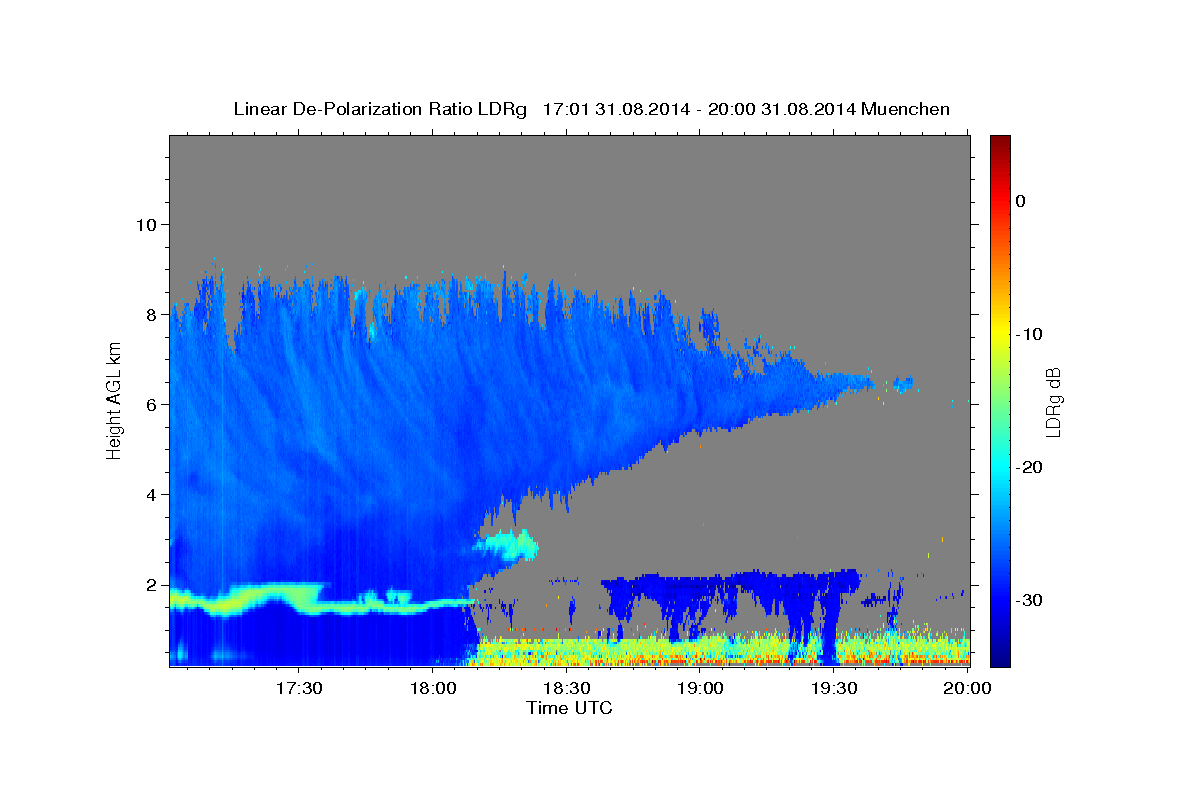Click the 19:00 time tick label
This screenshot has width=1200, height=800.
pos(701,688)
